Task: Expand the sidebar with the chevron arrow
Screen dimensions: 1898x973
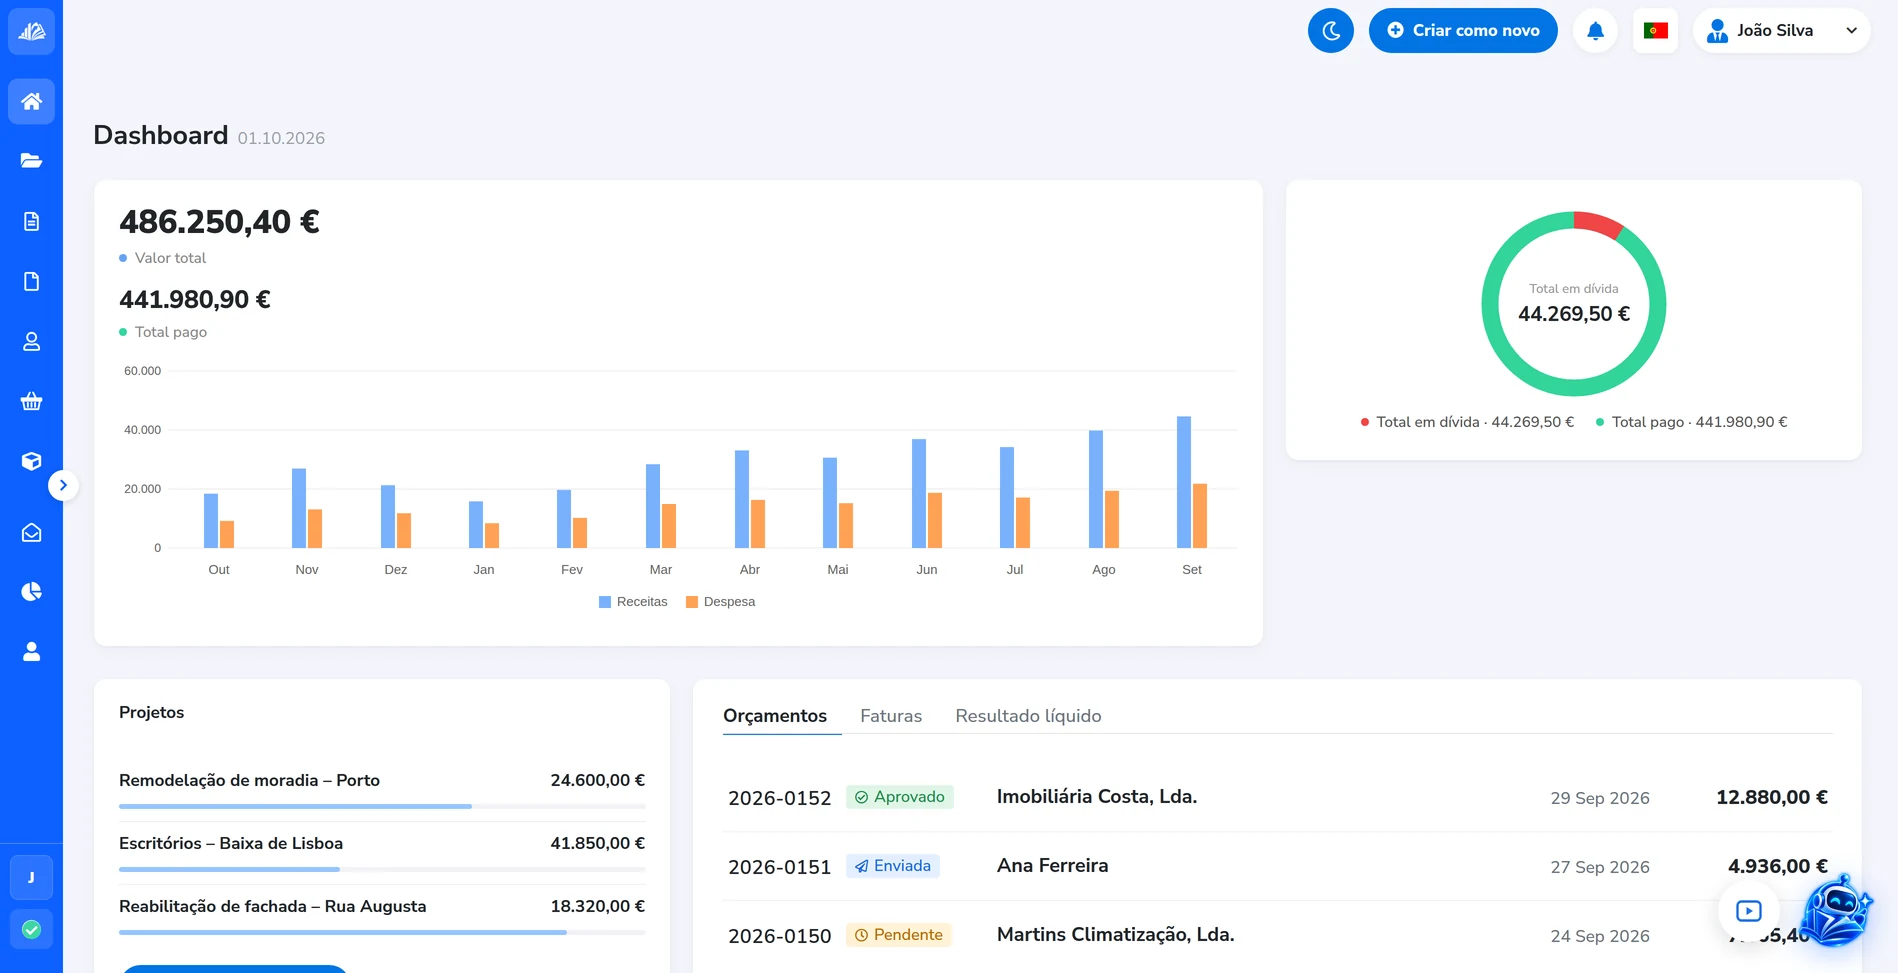Action: click(63, 485)
